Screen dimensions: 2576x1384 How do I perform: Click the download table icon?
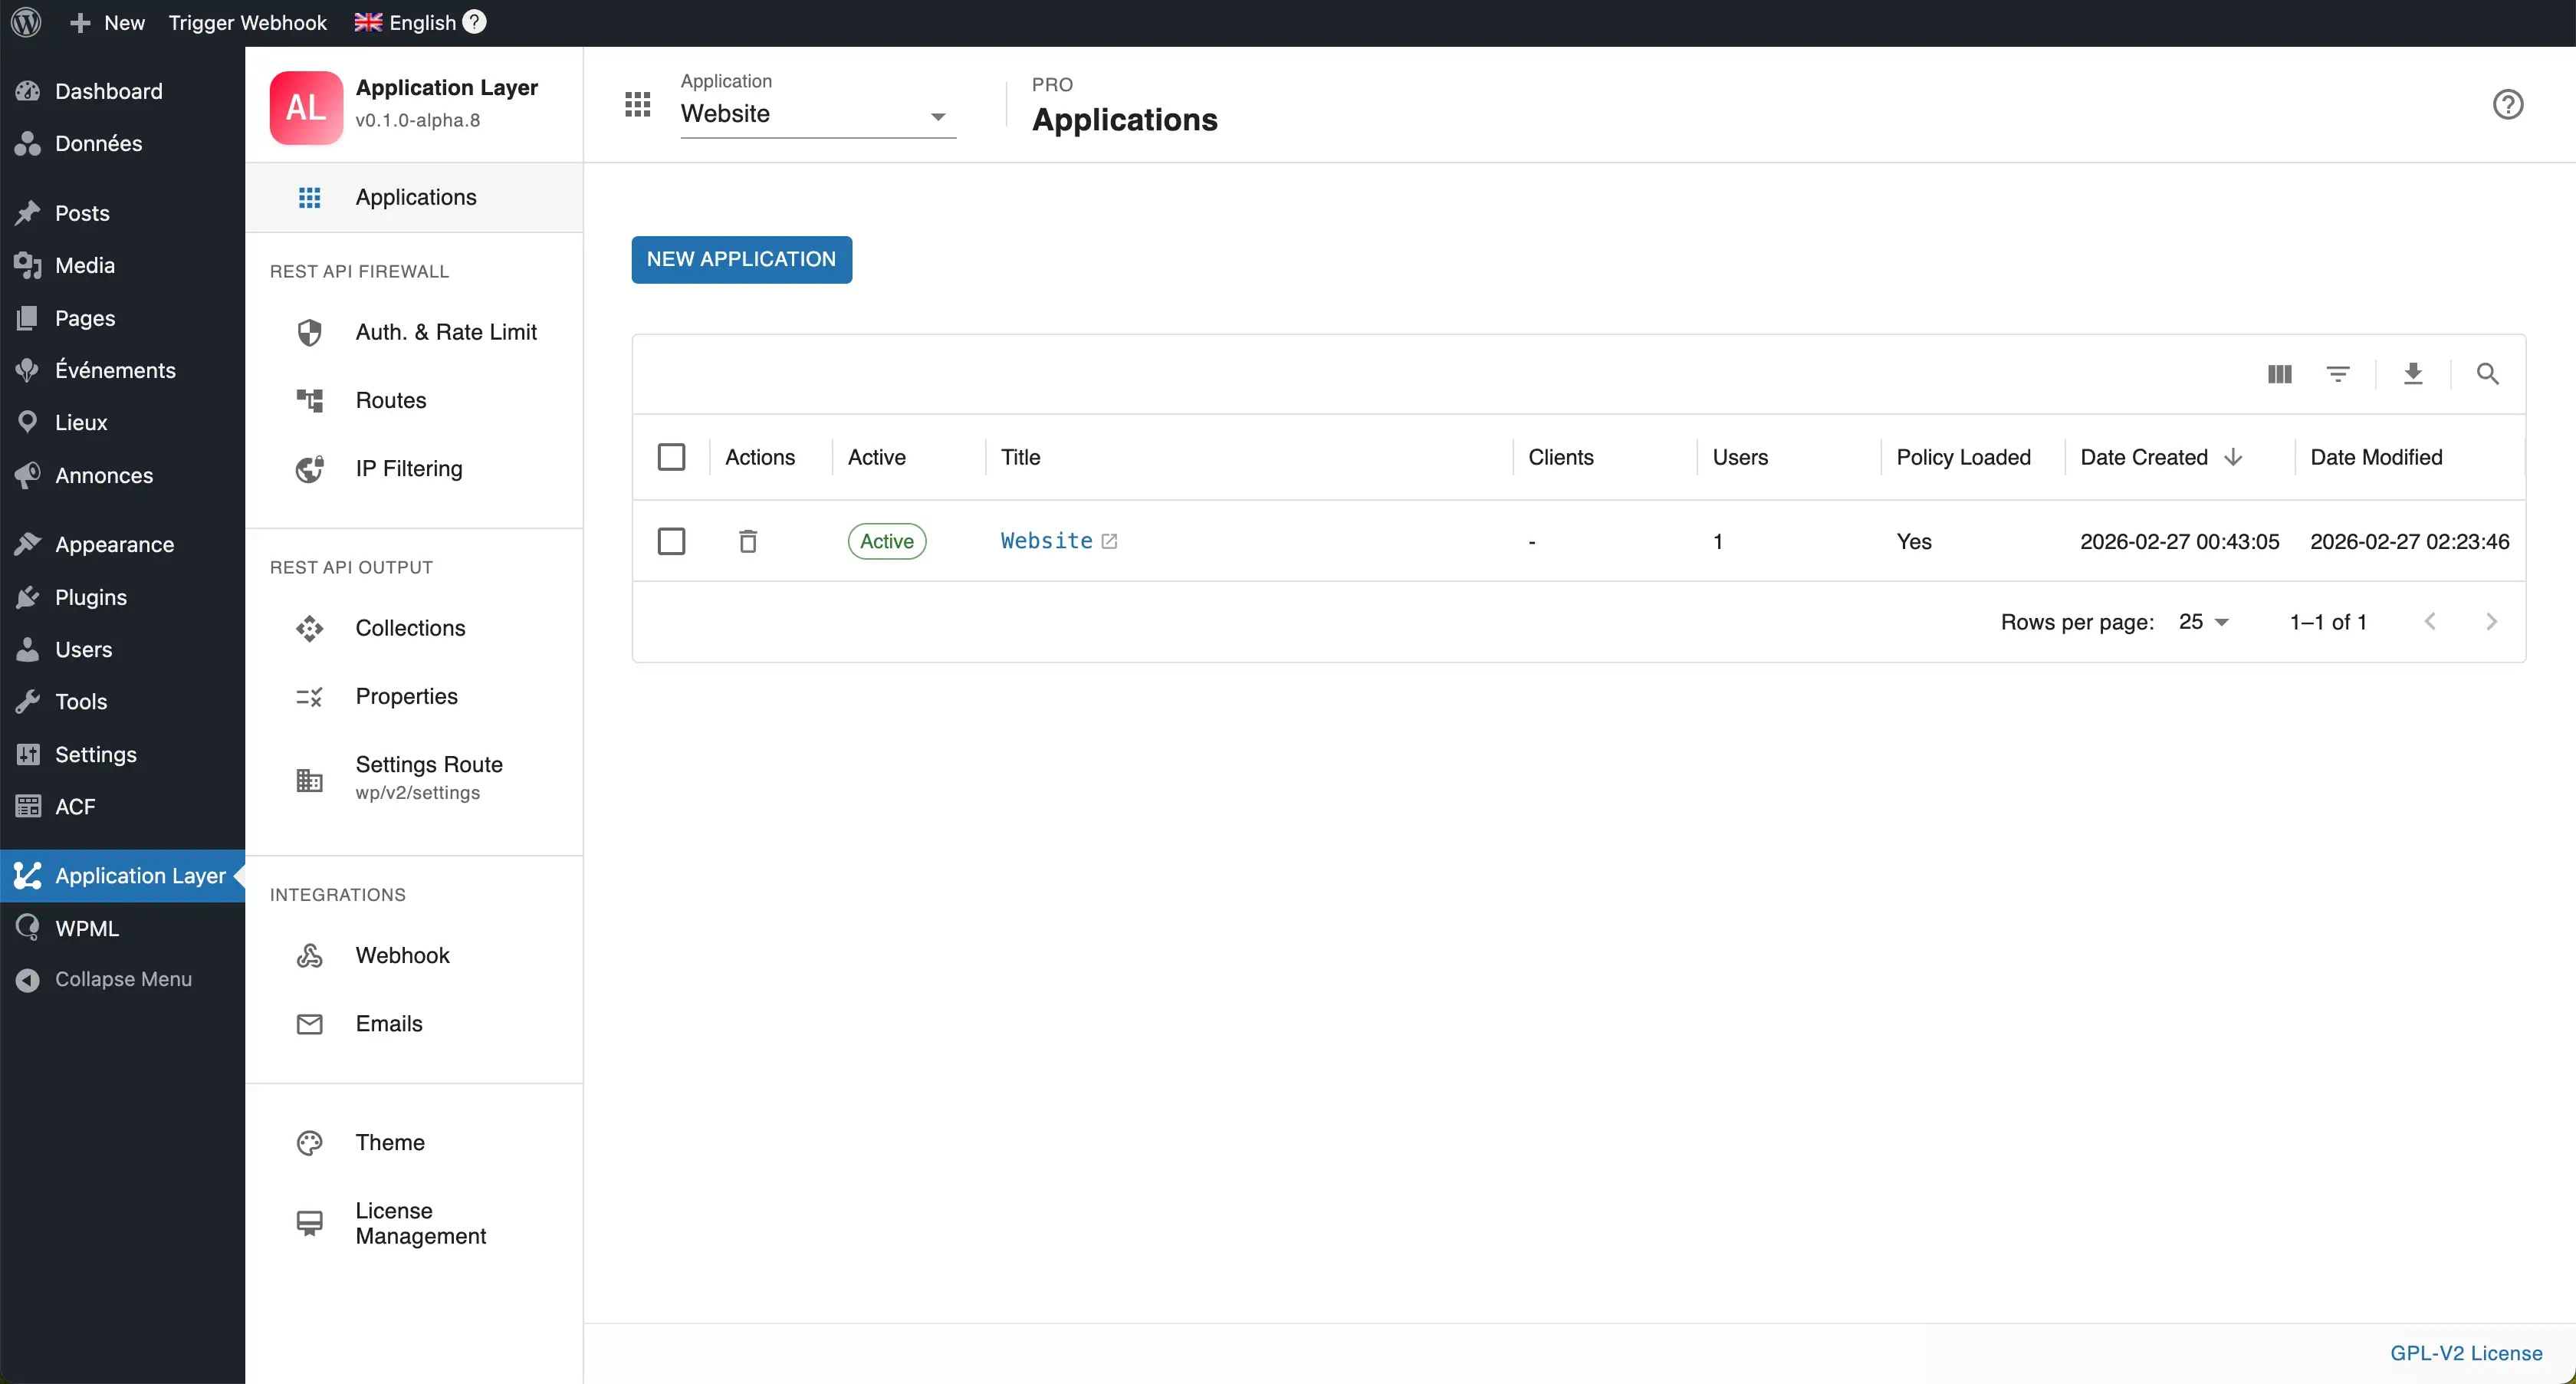[2413, 374]
